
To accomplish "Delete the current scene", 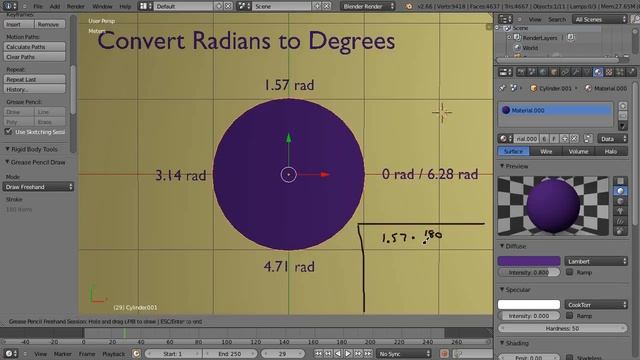I will (x=327, y=6).
